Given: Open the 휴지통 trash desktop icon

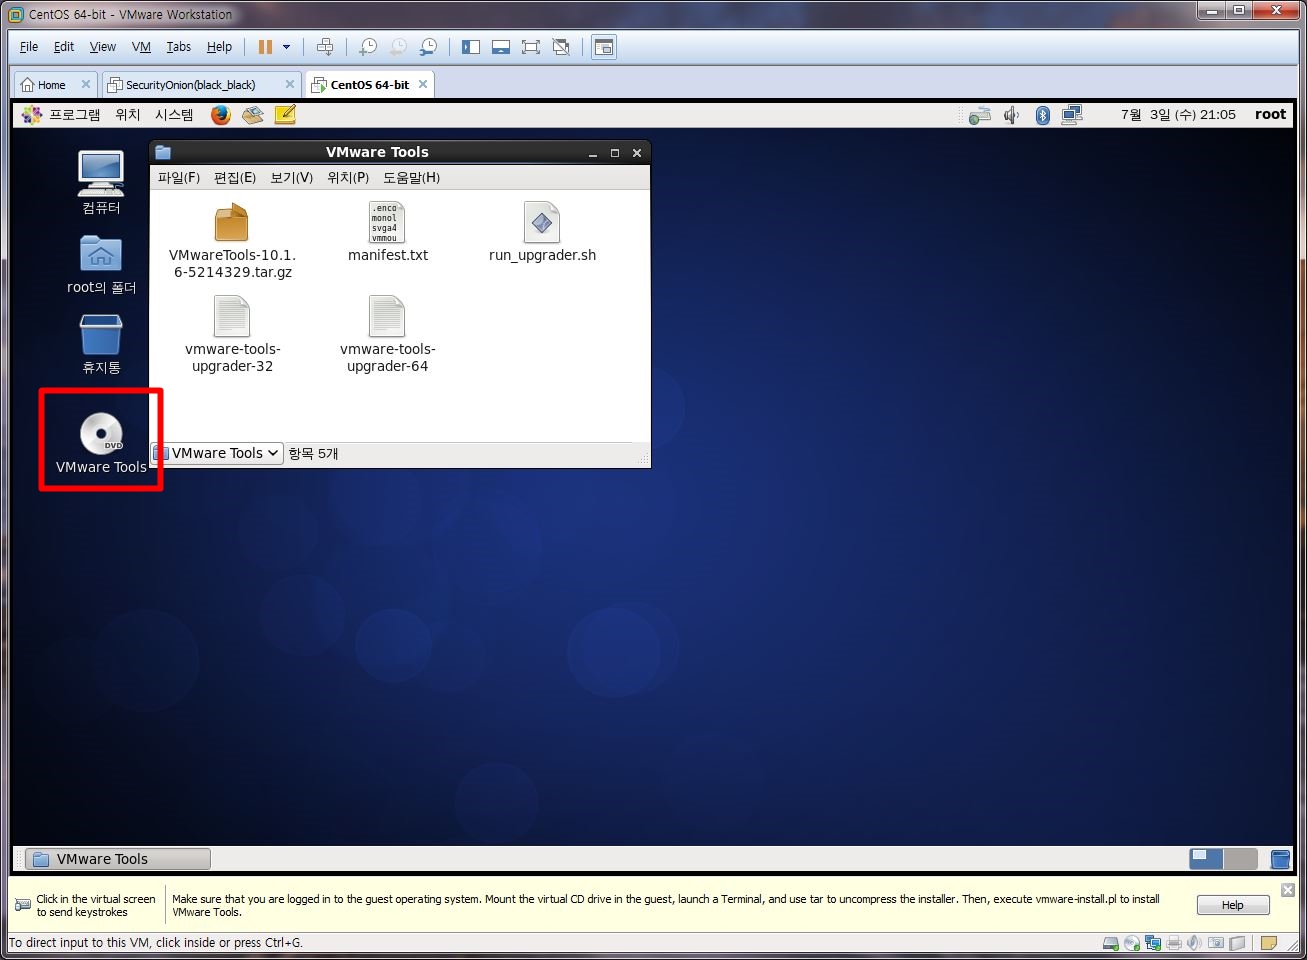Looking at the screenshot, I should tap(101, 344).
